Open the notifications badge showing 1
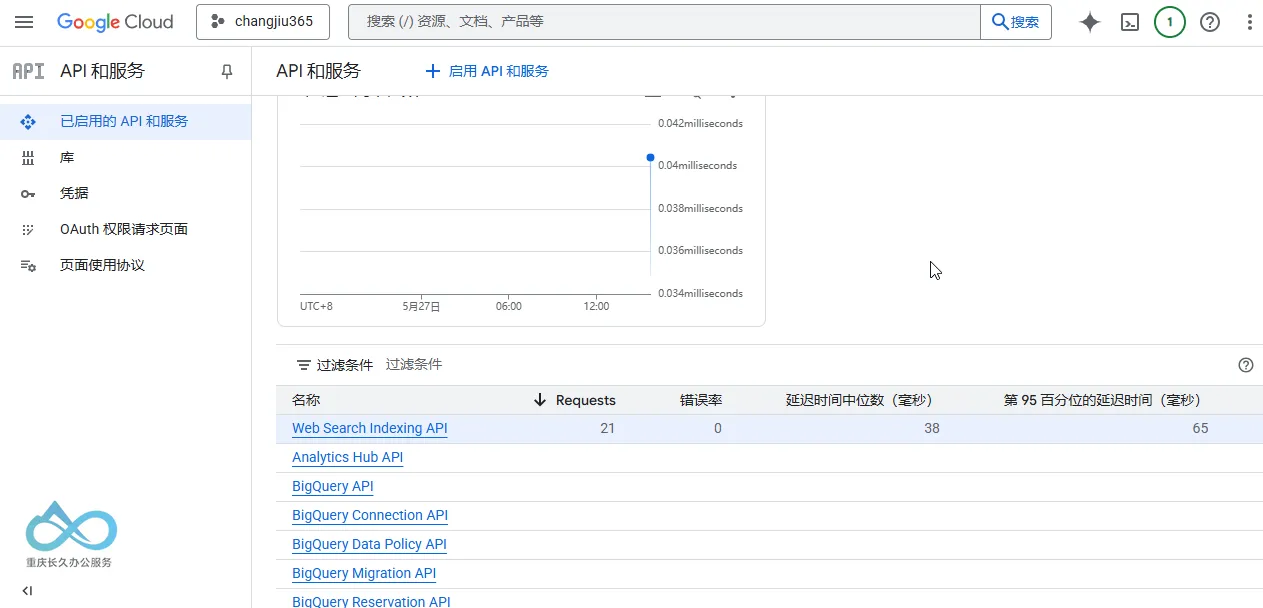The image size is (1263, 608). point(1170,22)
